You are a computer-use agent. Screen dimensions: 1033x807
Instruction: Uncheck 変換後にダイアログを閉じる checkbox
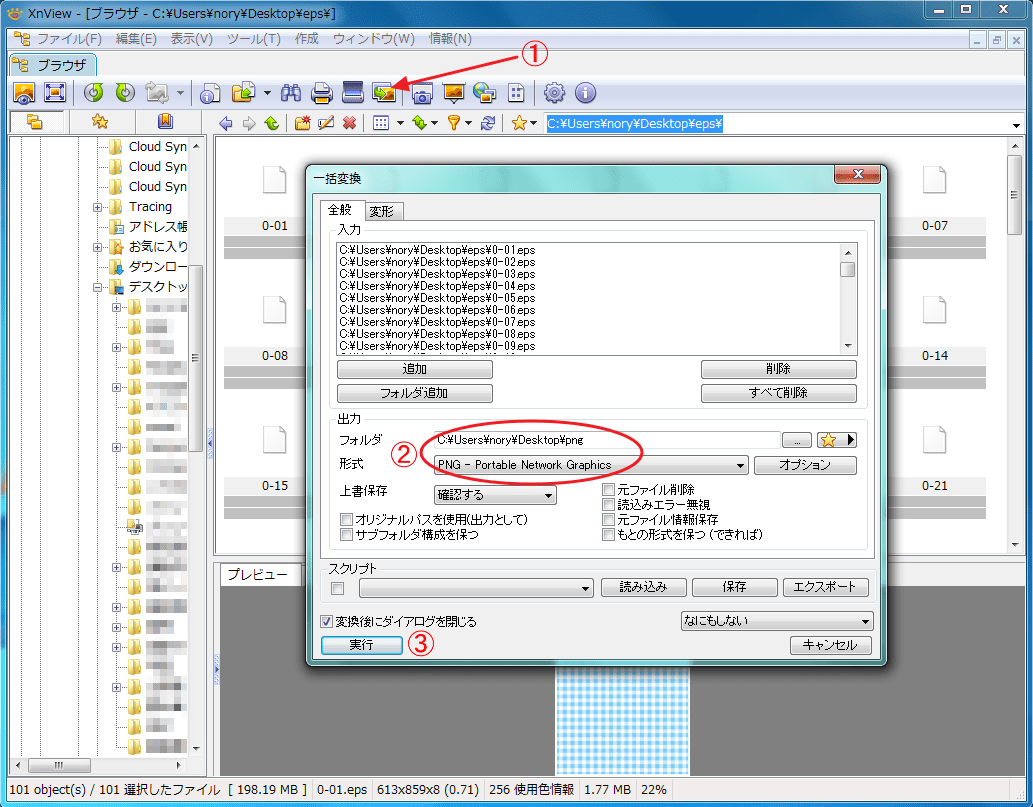326,621
